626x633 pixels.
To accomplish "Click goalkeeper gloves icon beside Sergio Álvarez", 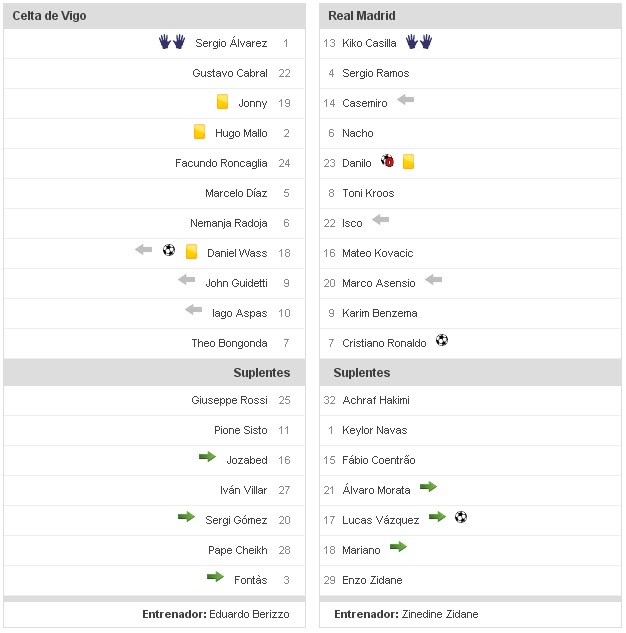I will (172, 42).
